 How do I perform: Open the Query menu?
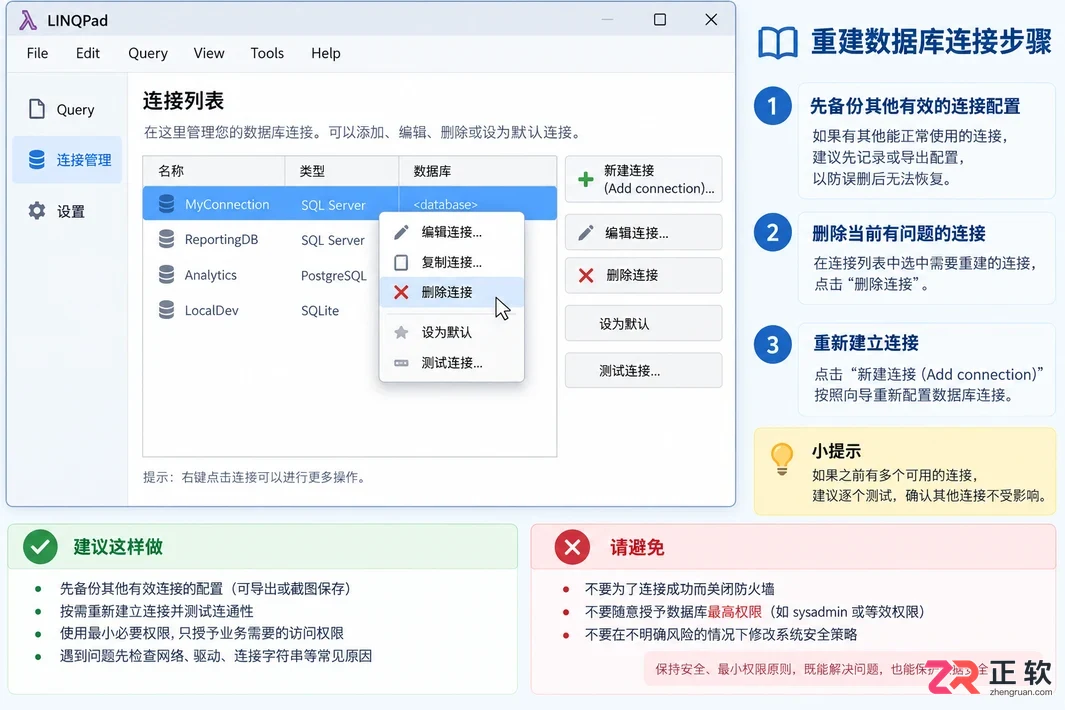point(148,53)
